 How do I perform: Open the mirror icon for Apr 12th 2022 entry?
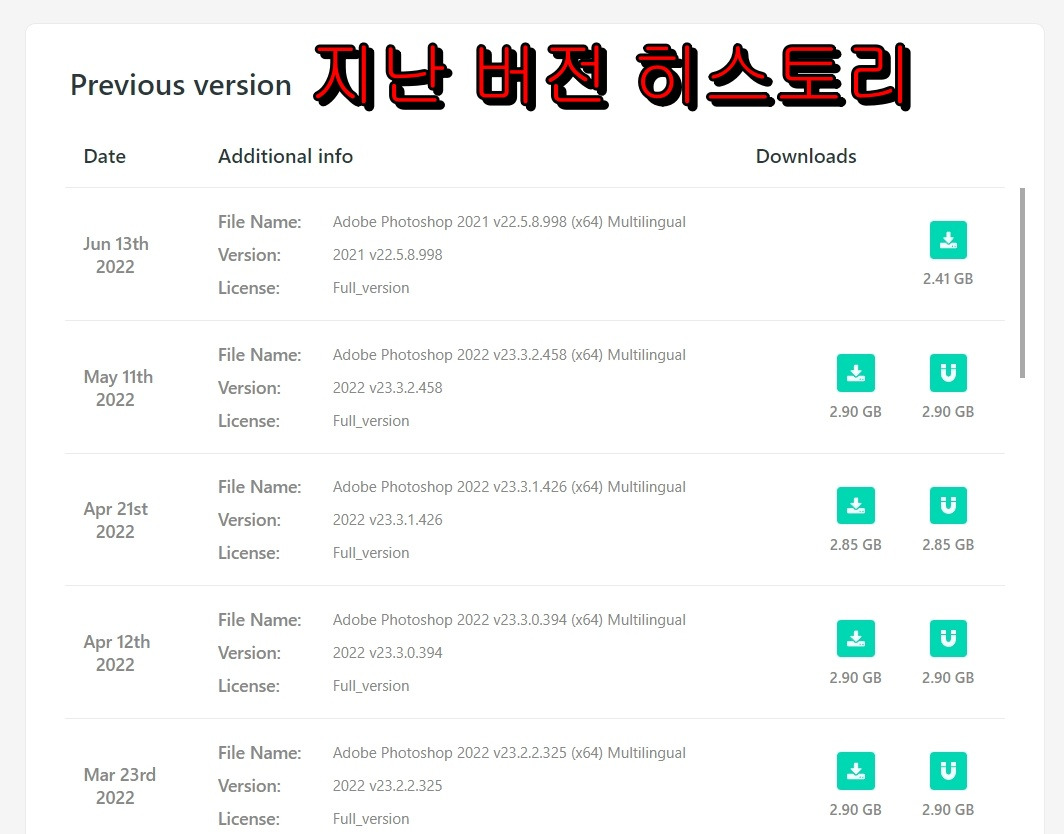coord(947,638)
